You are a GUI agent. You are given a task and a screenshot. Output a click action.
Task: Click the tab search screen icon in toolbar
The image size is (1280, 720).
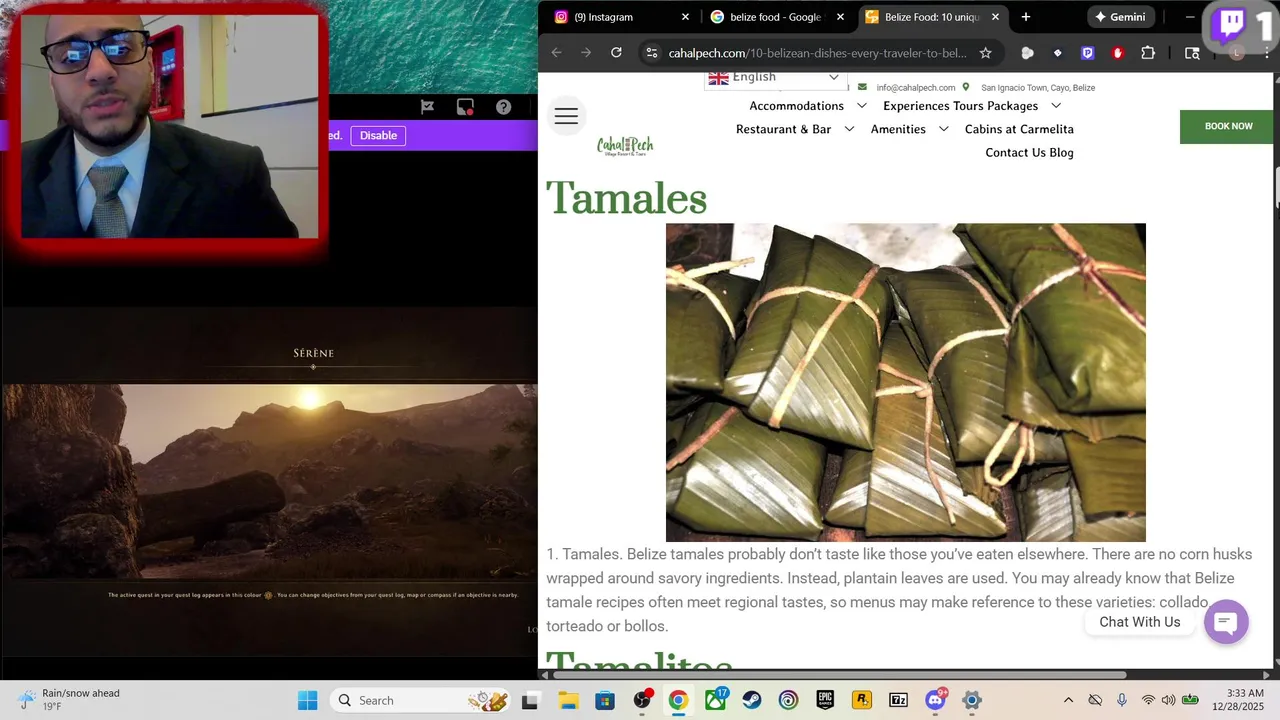coord(1192,53)
